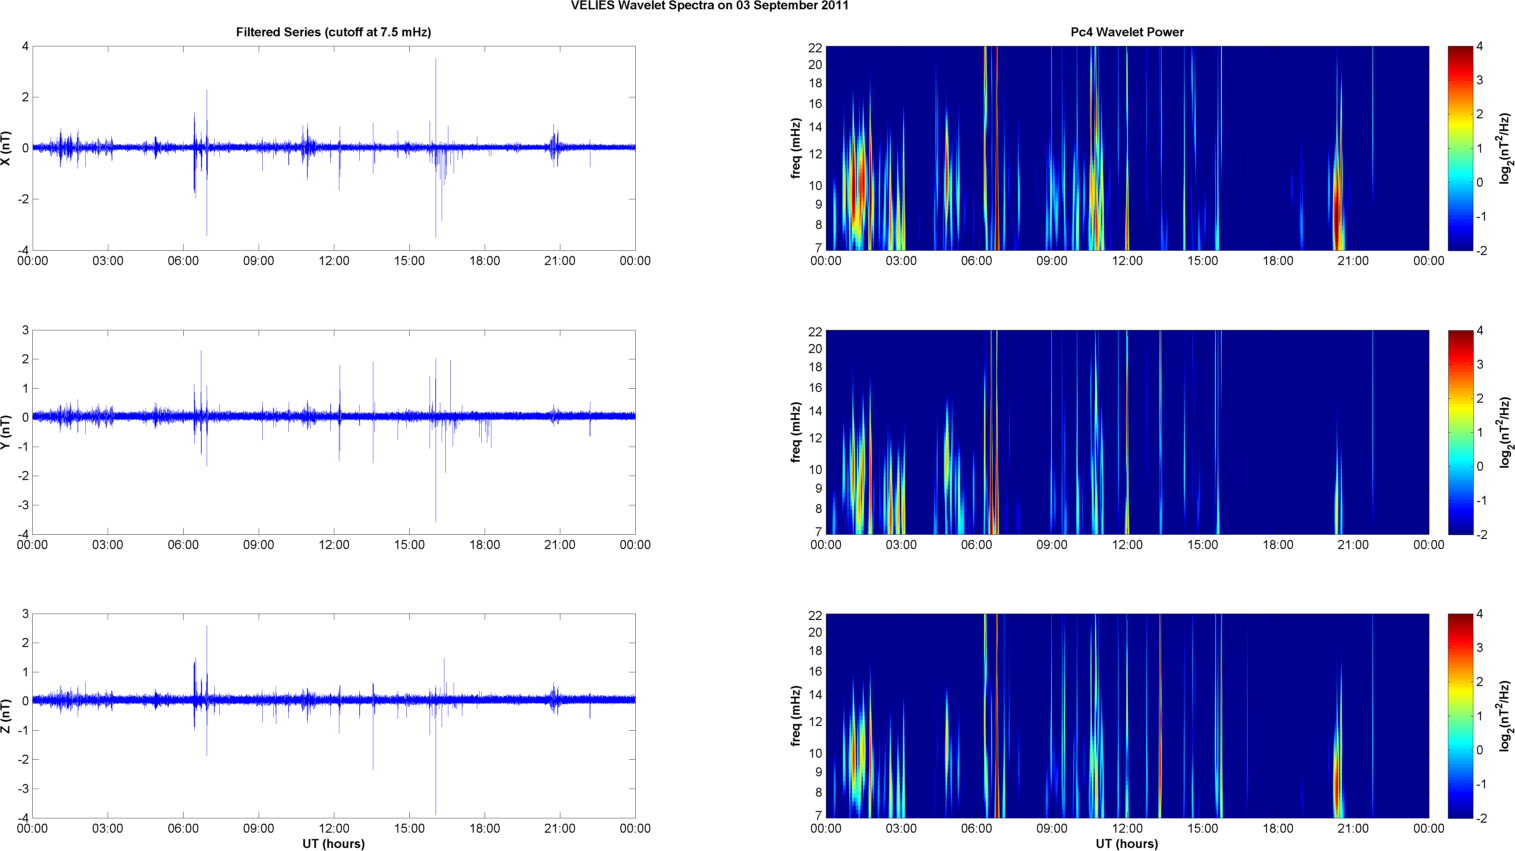Click the middle wavelet power spectrogram
Screen dimensions: 1515x851
pyautogui.click(x=1127, y=432)
